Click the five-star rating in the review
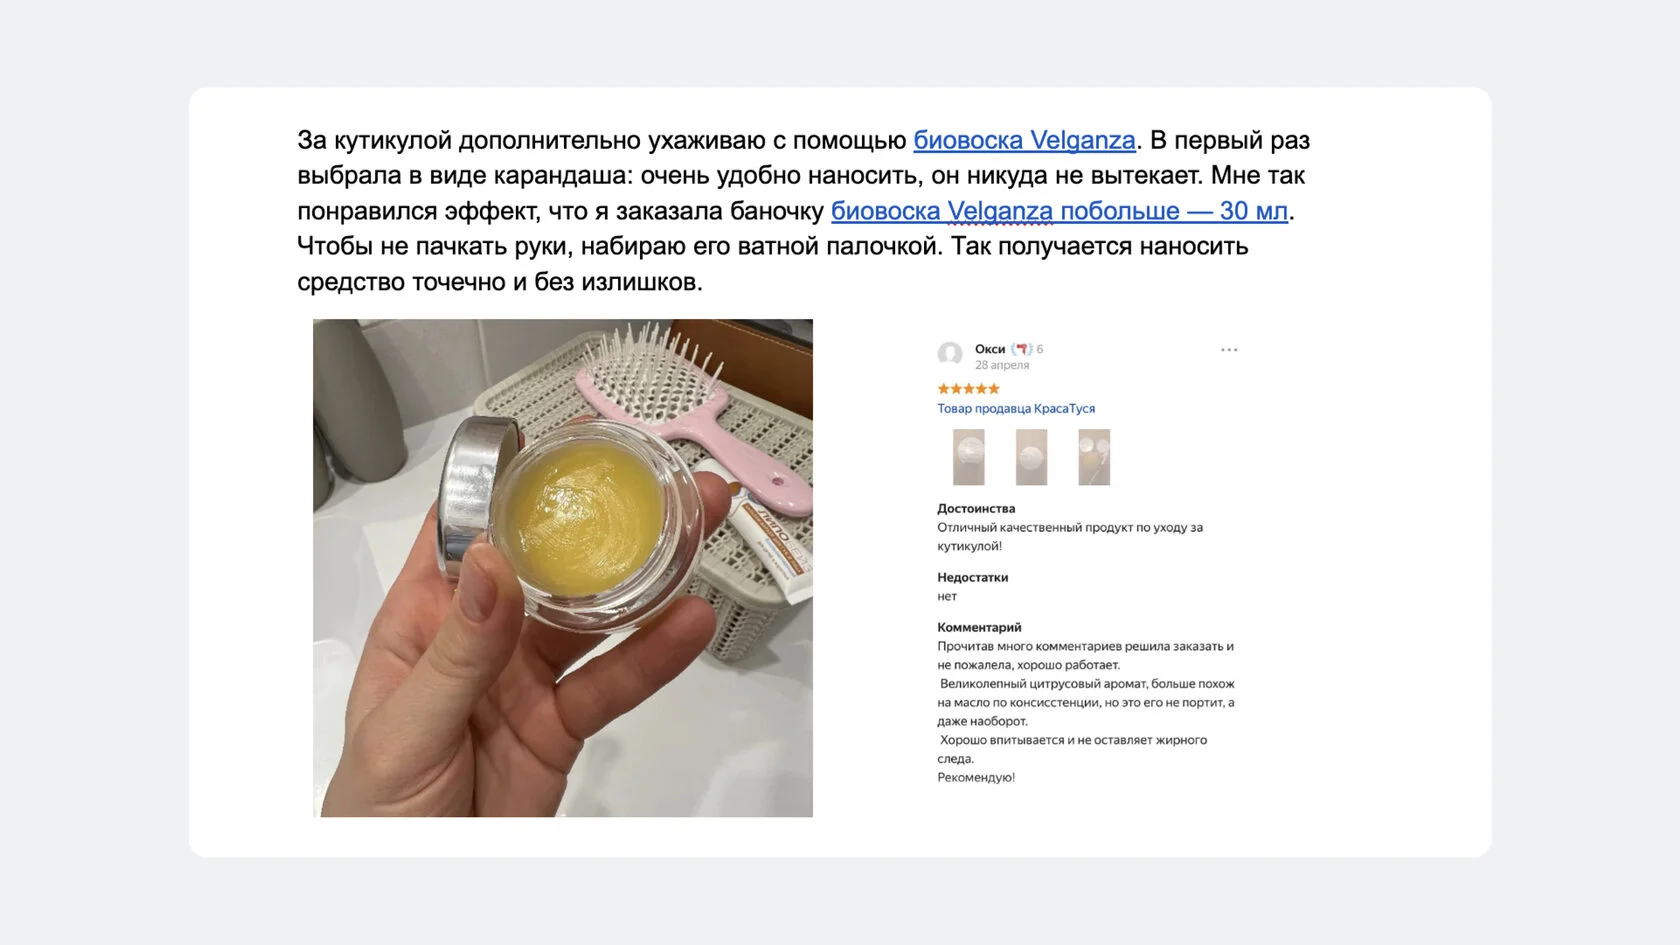The width and height of the screenshot is (1680, 945). coord(968,389)
